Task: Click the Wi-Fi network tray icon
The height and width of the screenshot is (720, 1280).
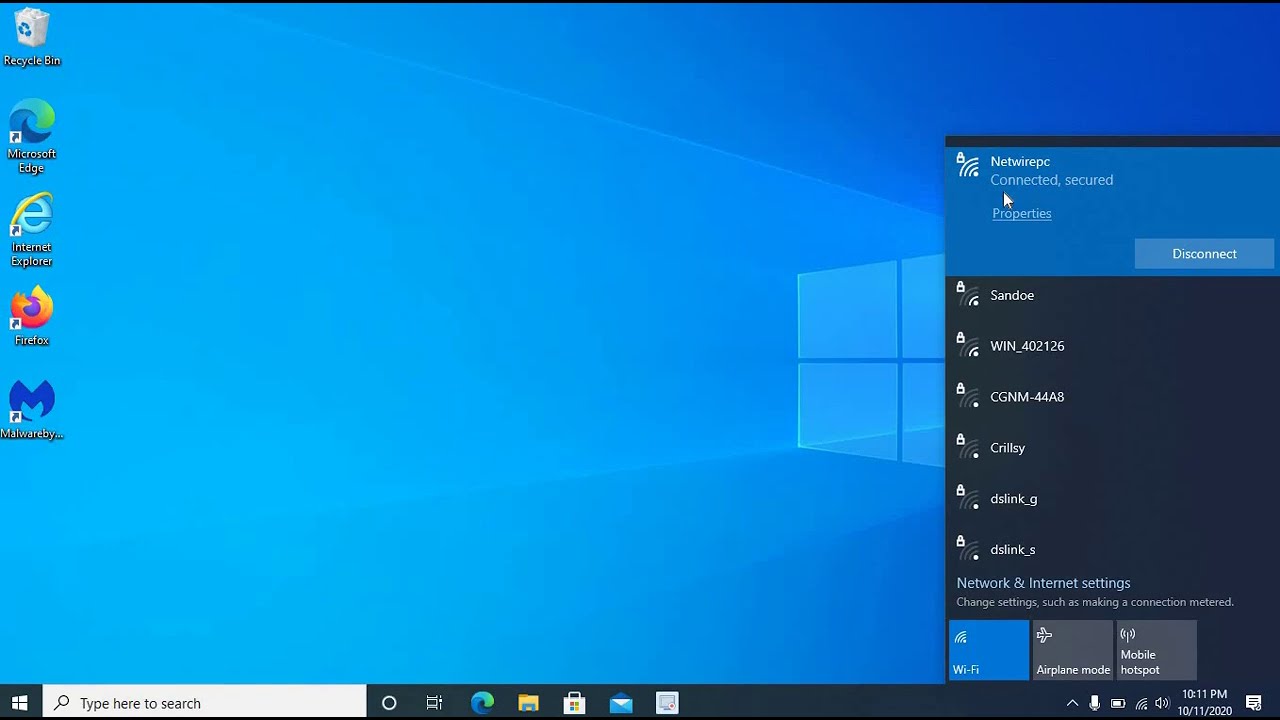Action: click(1141, 703)
